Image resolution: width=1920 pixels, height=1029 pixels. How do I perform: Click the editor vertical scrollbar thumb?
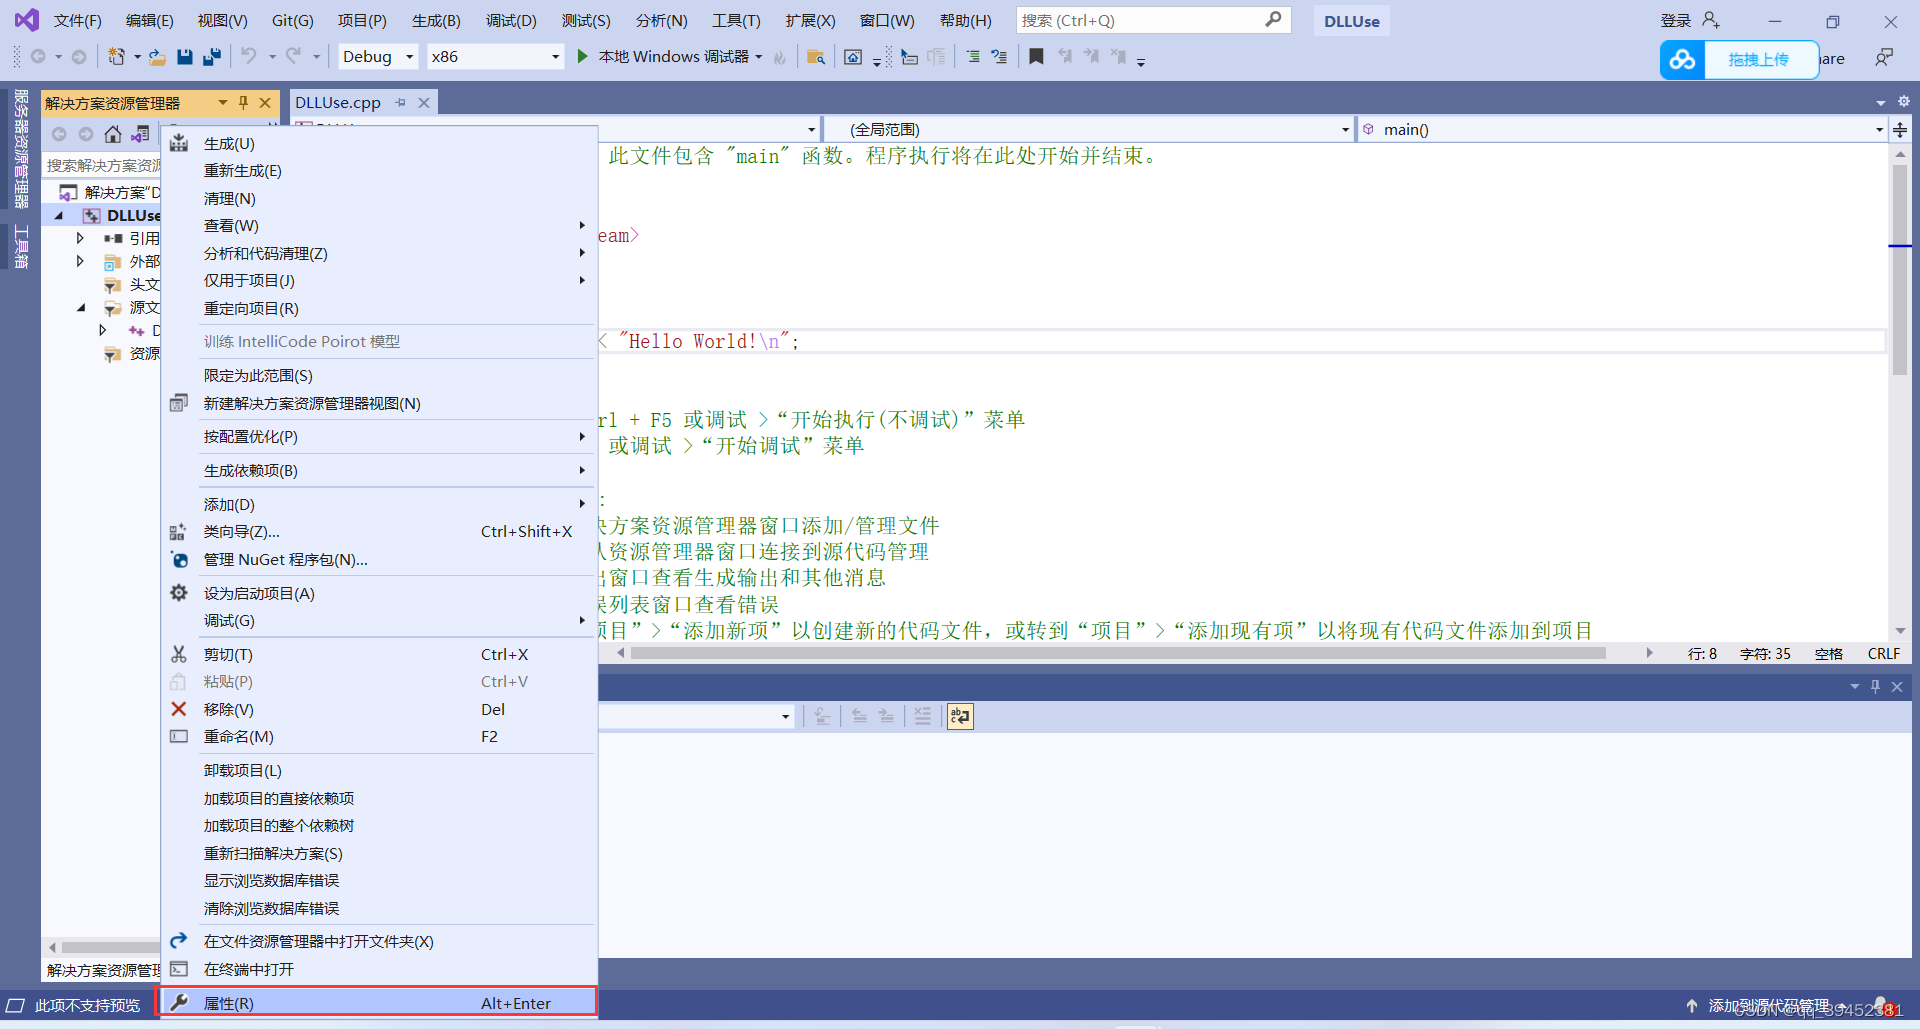pos(1900,270)
